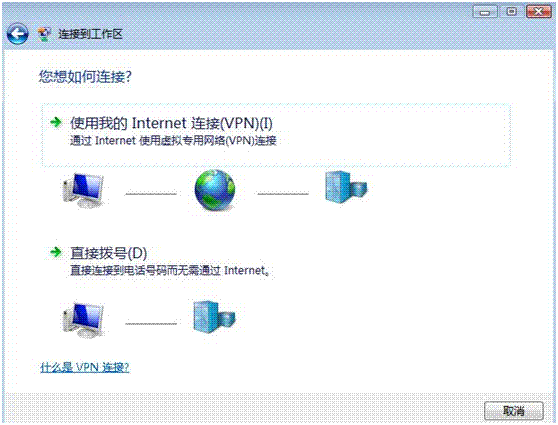Screen dimensions: 558x425
Task: Close the wizard window with X
Action: [539, 12]
